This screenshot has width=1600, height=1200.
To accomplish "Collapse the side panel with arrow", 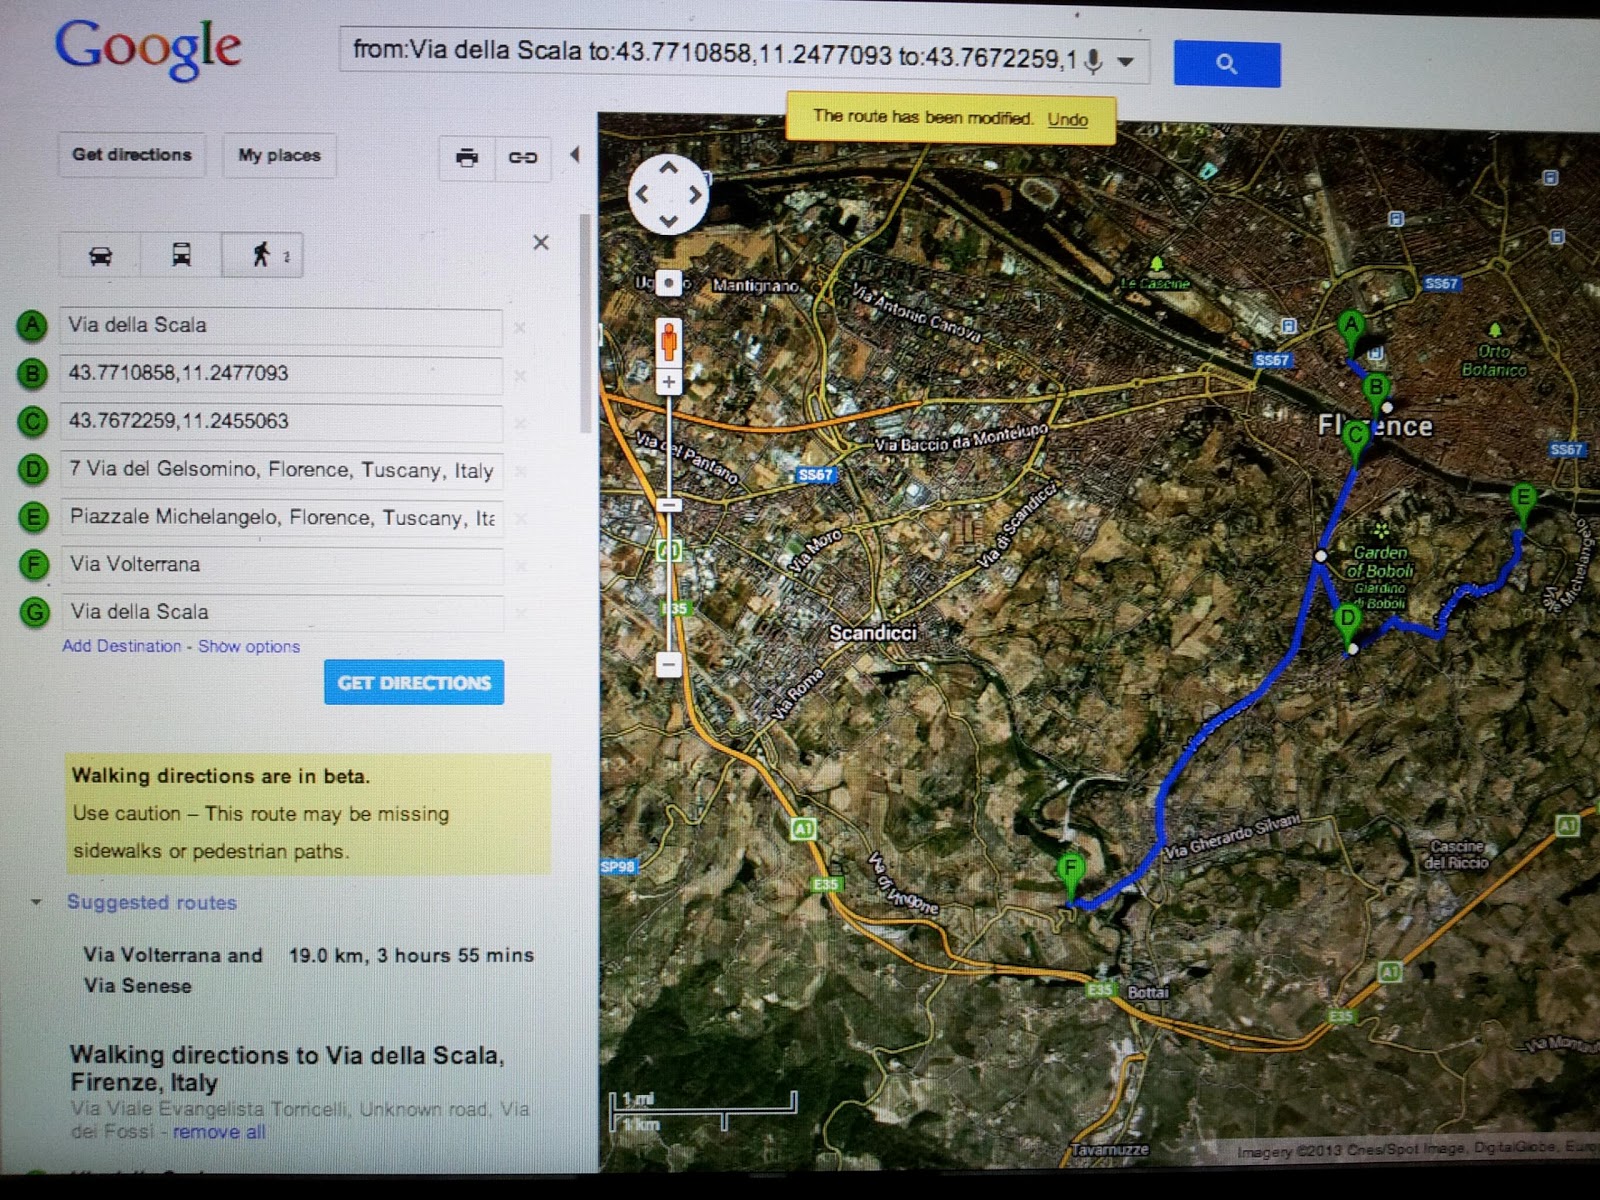I will (x=574, y=155).
